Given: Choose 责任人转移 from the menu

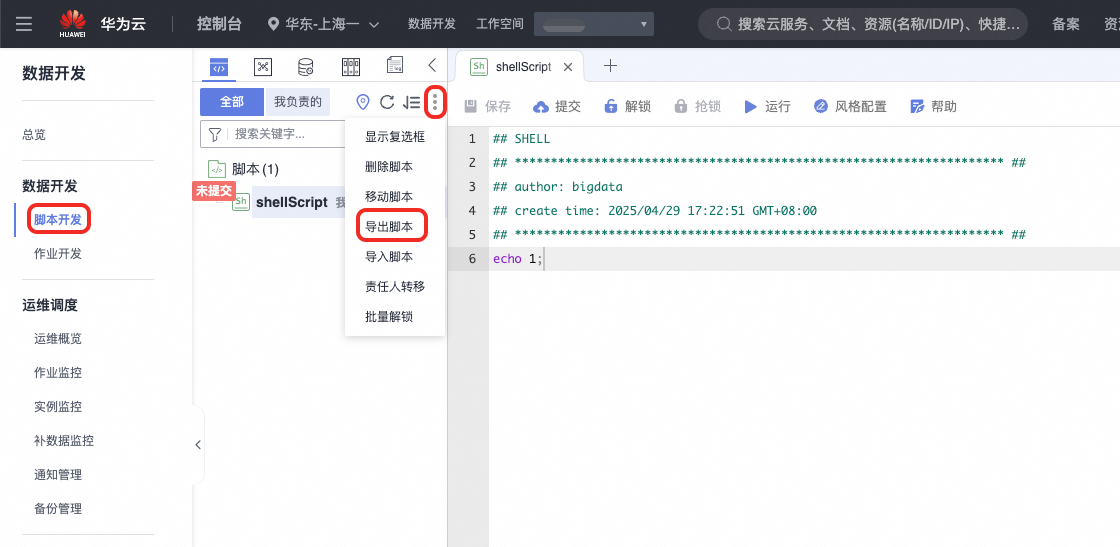Looking at the screenshot, I should pos(395,286).
